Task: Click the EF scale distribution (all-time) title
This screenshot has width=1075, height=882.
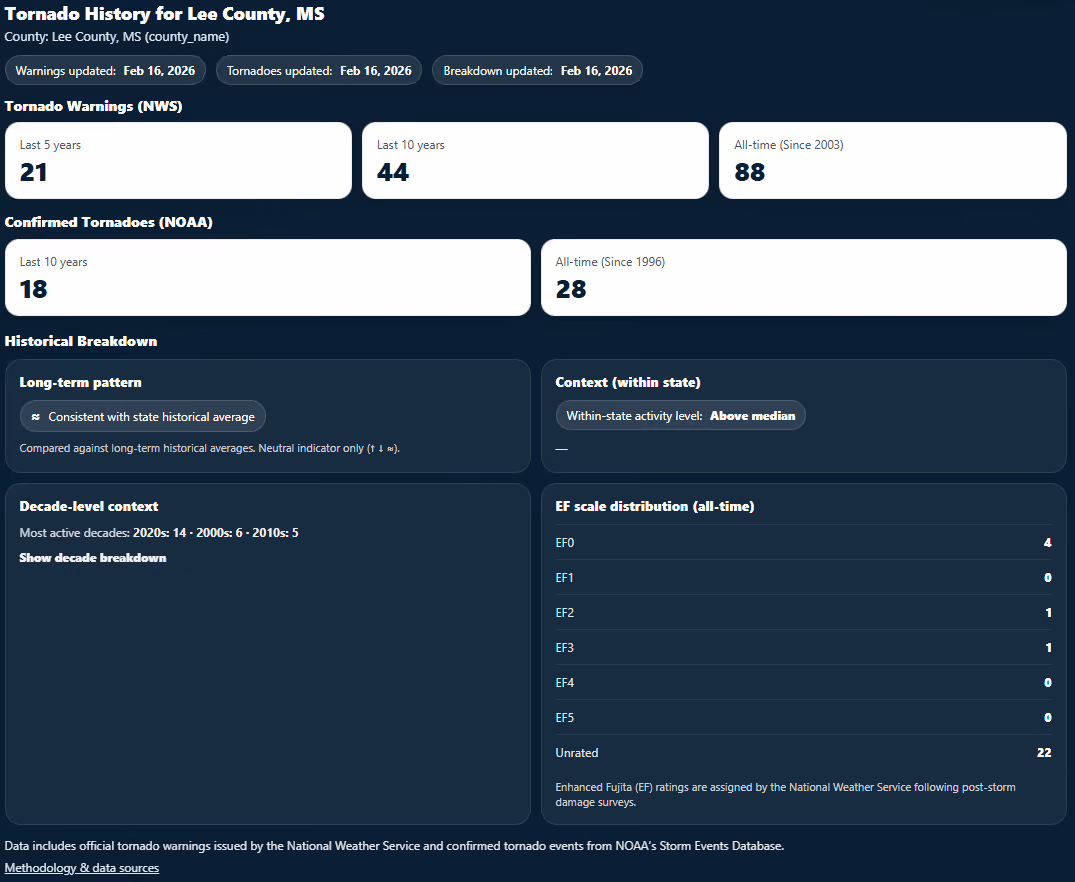Action: coord(655,506)
